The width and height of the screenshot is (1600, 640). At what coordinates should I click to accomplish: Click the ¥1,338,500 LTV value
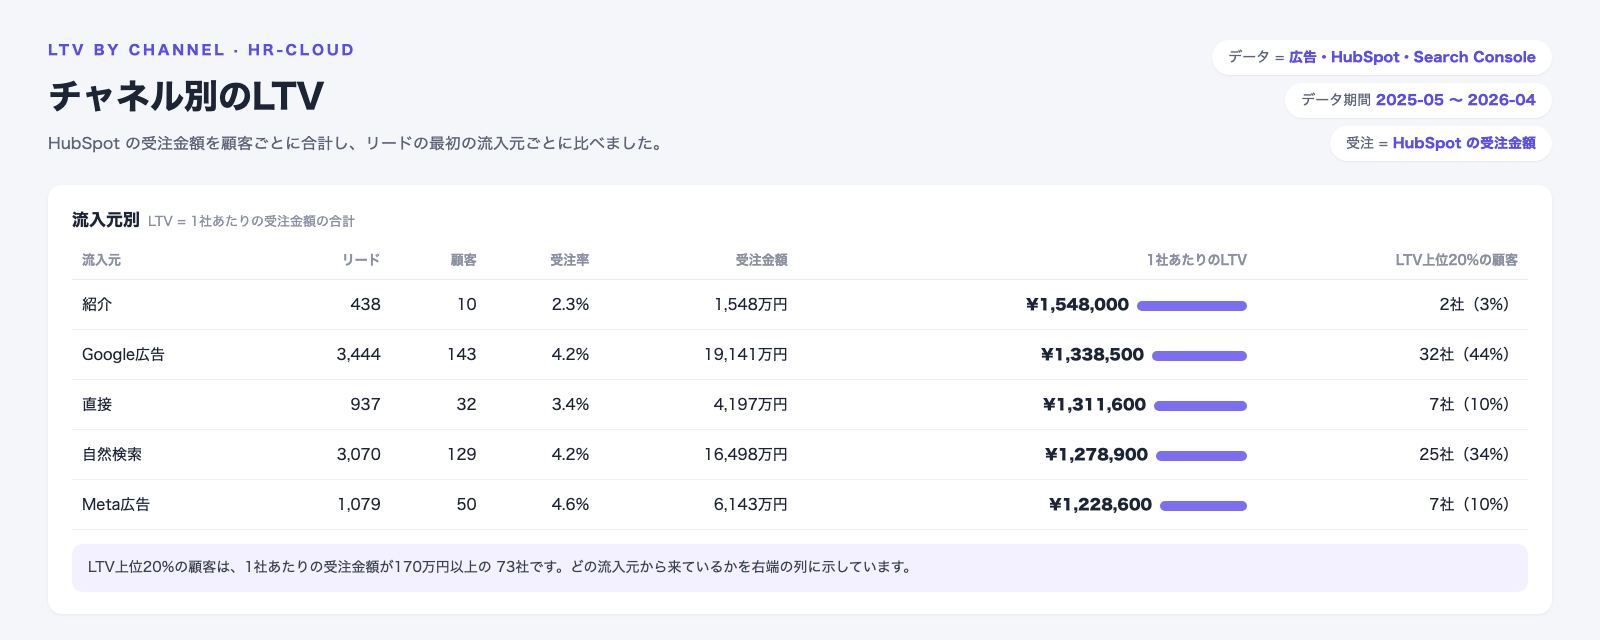pos(1093,354)
